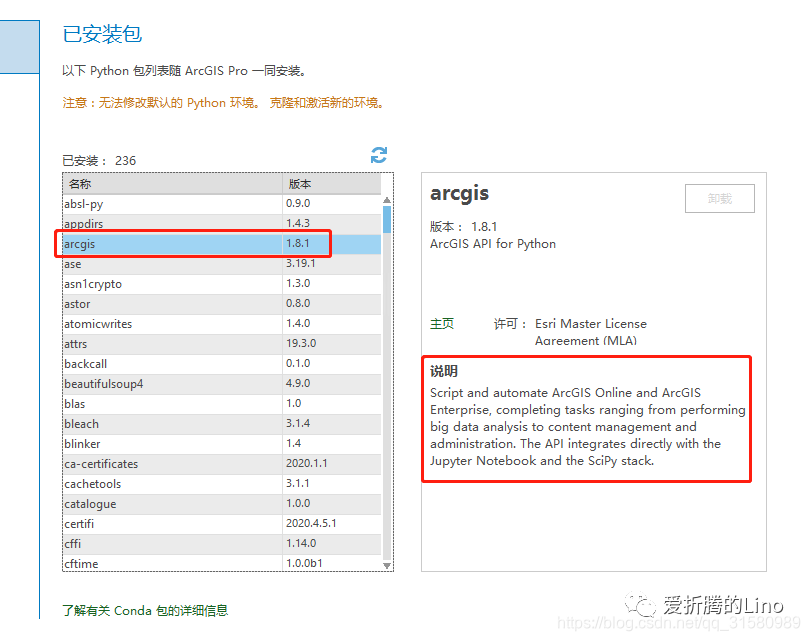
Task: Select the beautifulsoup4 package row
Action: pyautogui.click(x=222, y=384)
